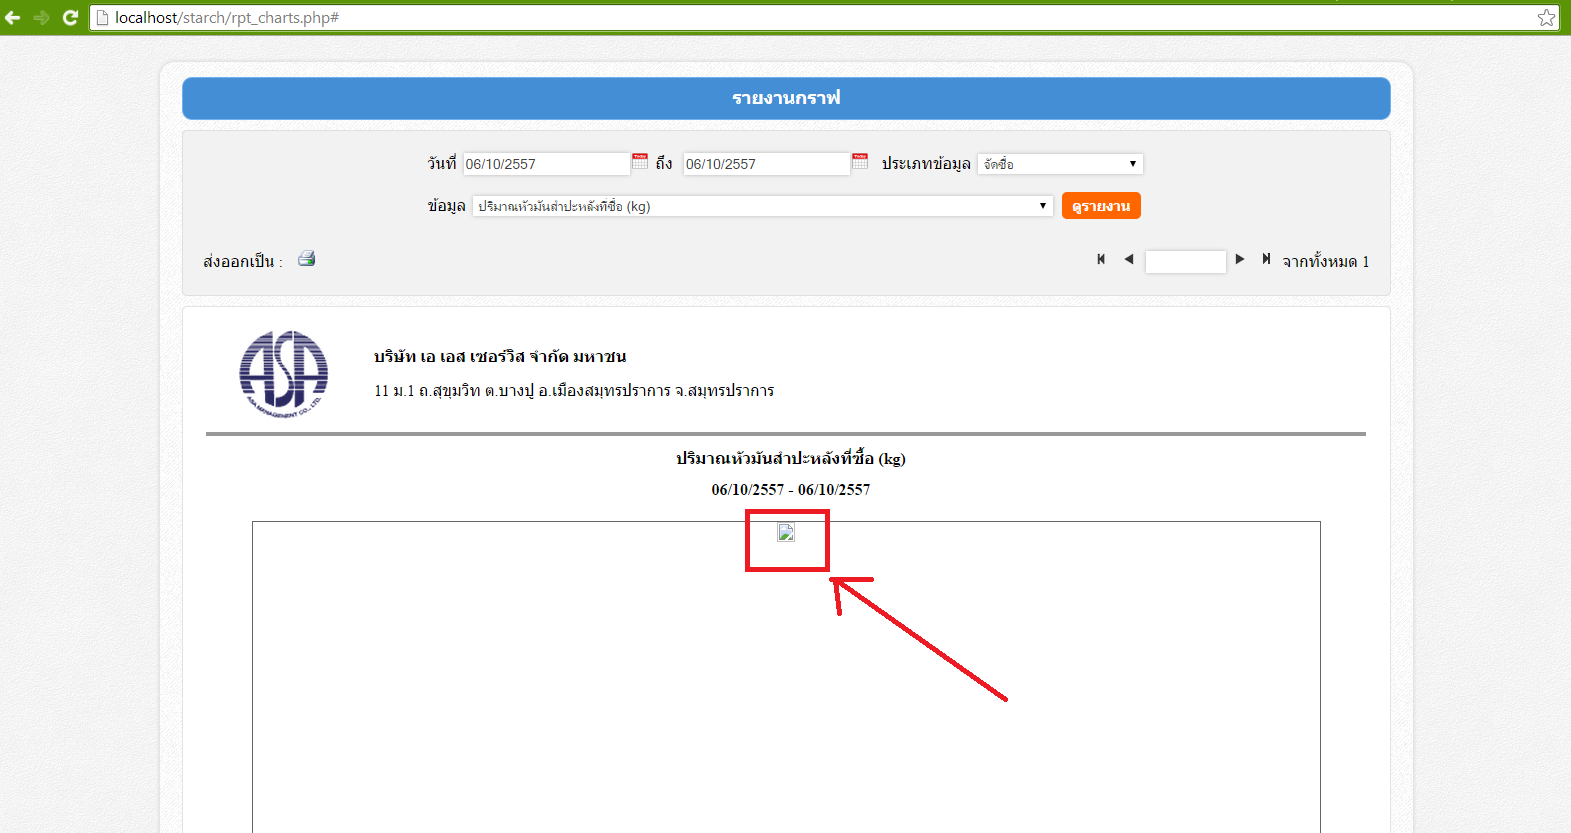
Task: Click the broken chart image placeholder
Action: pyautogui.click(x=786, y=532)
